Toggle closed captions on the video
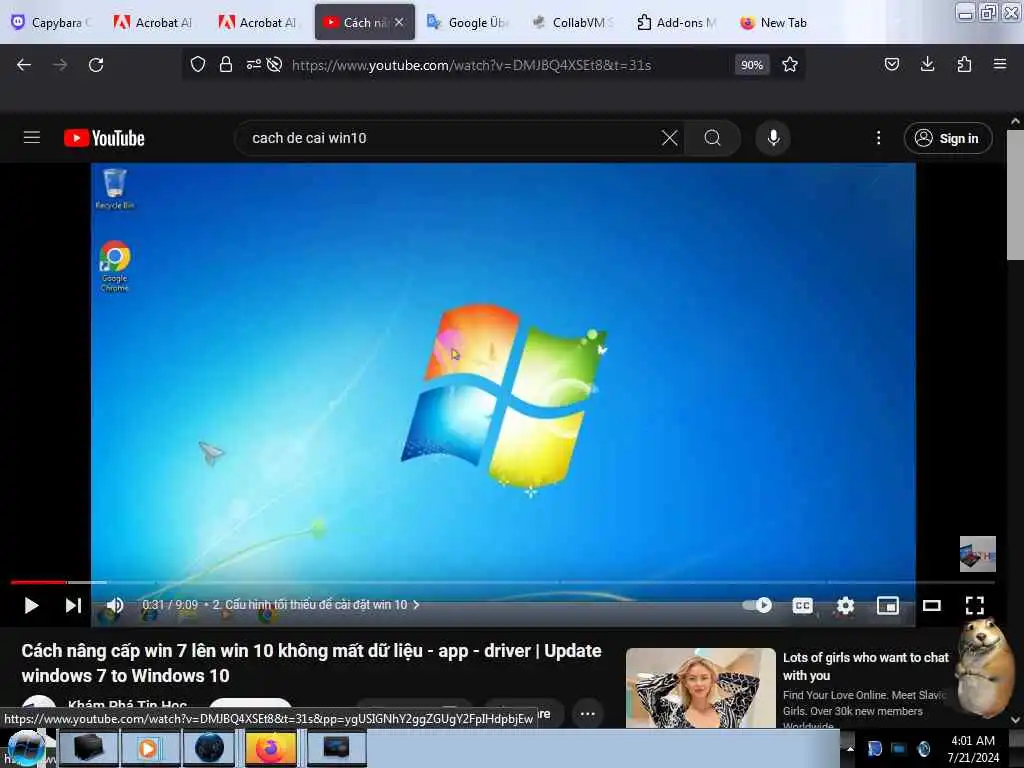Viewport: 1024px width, 768px height. pyautogui.click(x=802, y=605)
